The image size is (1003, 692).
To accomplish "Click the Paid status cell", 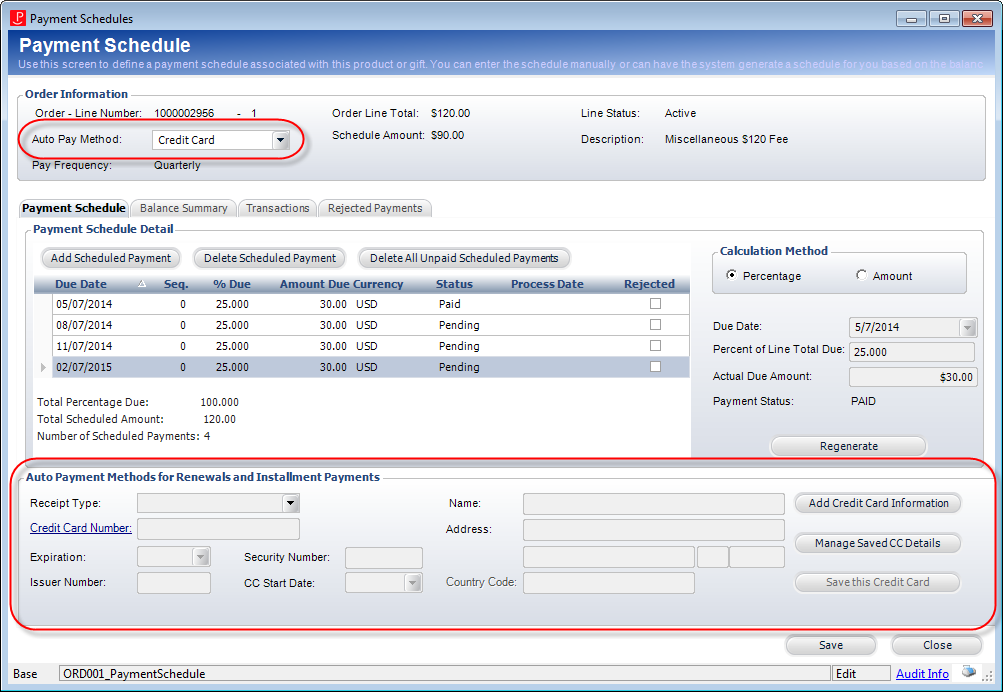I will [x=450, y=304].
